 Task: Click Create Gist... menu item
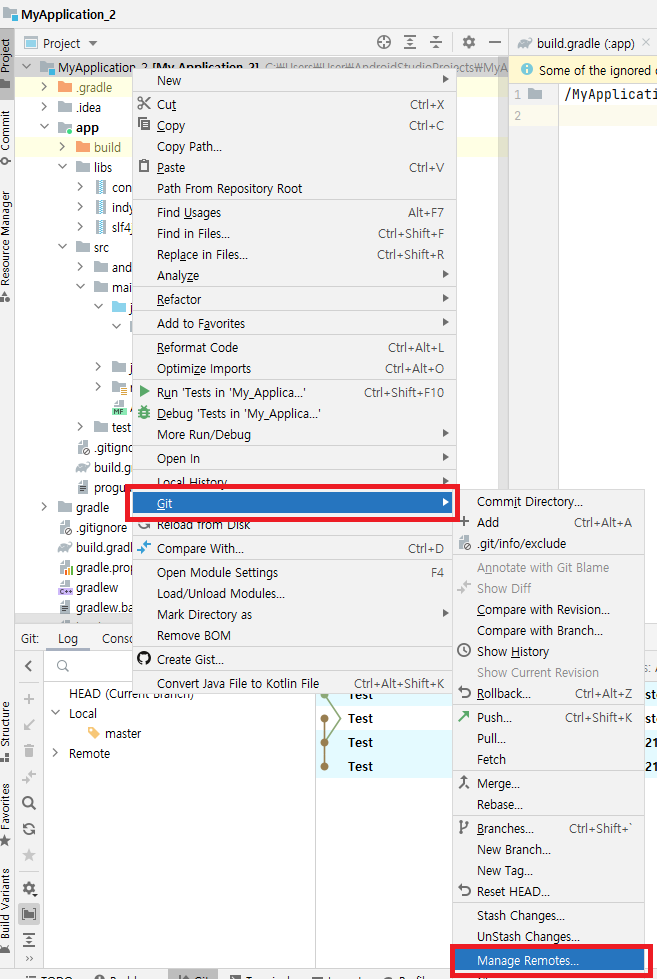point(294,659)
